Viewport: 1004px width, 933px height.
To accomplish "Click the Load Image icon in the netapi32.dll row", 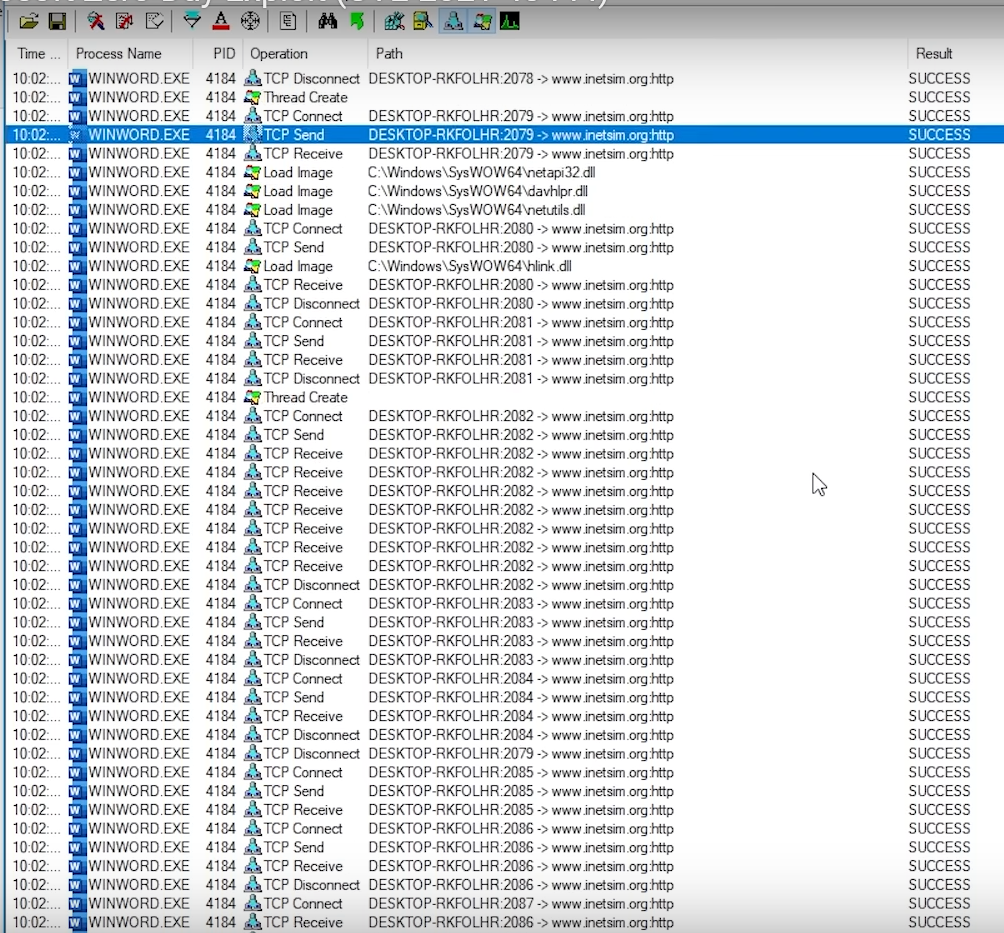I will (253, 172).
